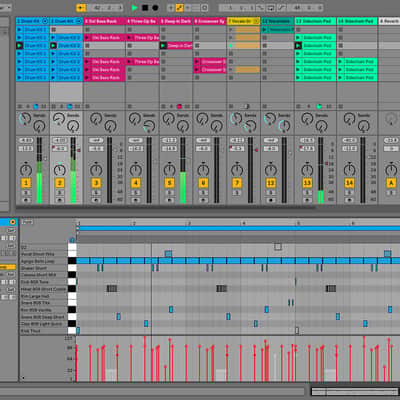The width and height of the screenshot is (400, 400).
Task: Solo track 14 with its S button
Action: pos(349,193)
